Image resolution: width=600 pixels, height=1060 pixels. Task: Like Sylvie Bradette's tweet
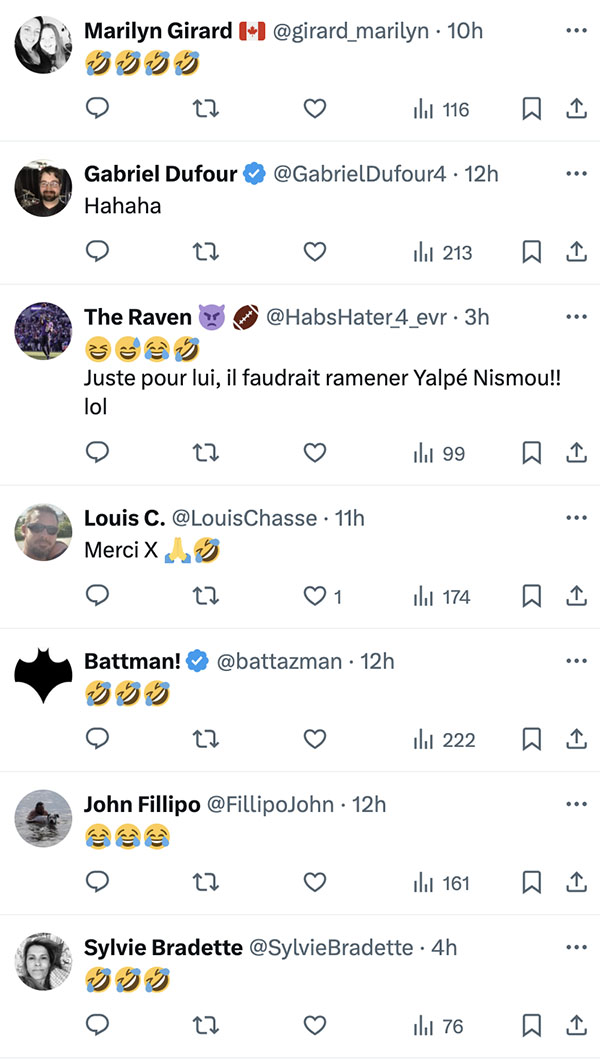coord(314,1026)
